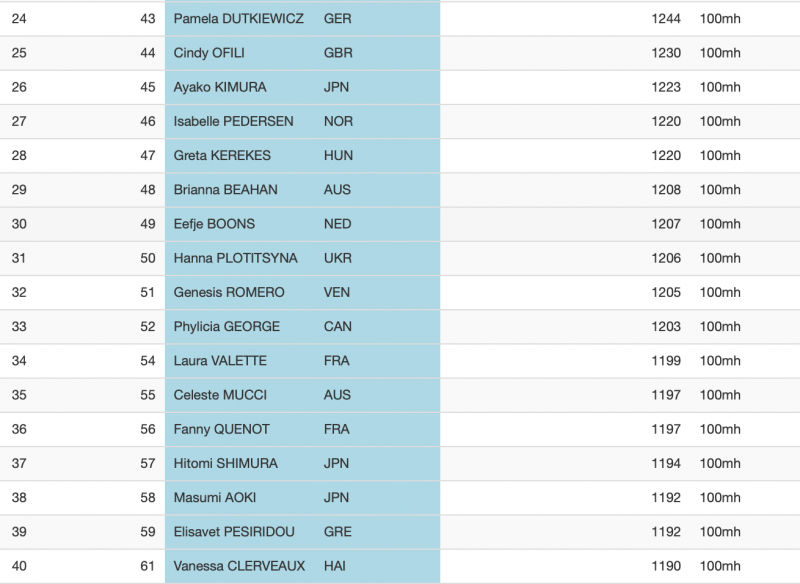Open Ayako KIMURA athlete entry
The height and width of the screenshot is (584, 800).
(219, 87)
